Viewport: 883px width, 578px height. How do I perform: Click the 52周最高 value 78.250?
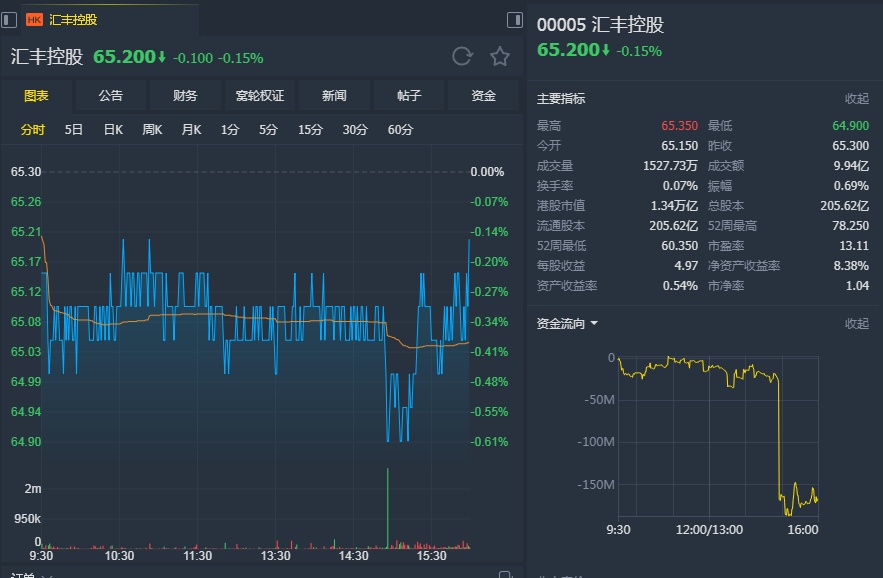[850, 226]
